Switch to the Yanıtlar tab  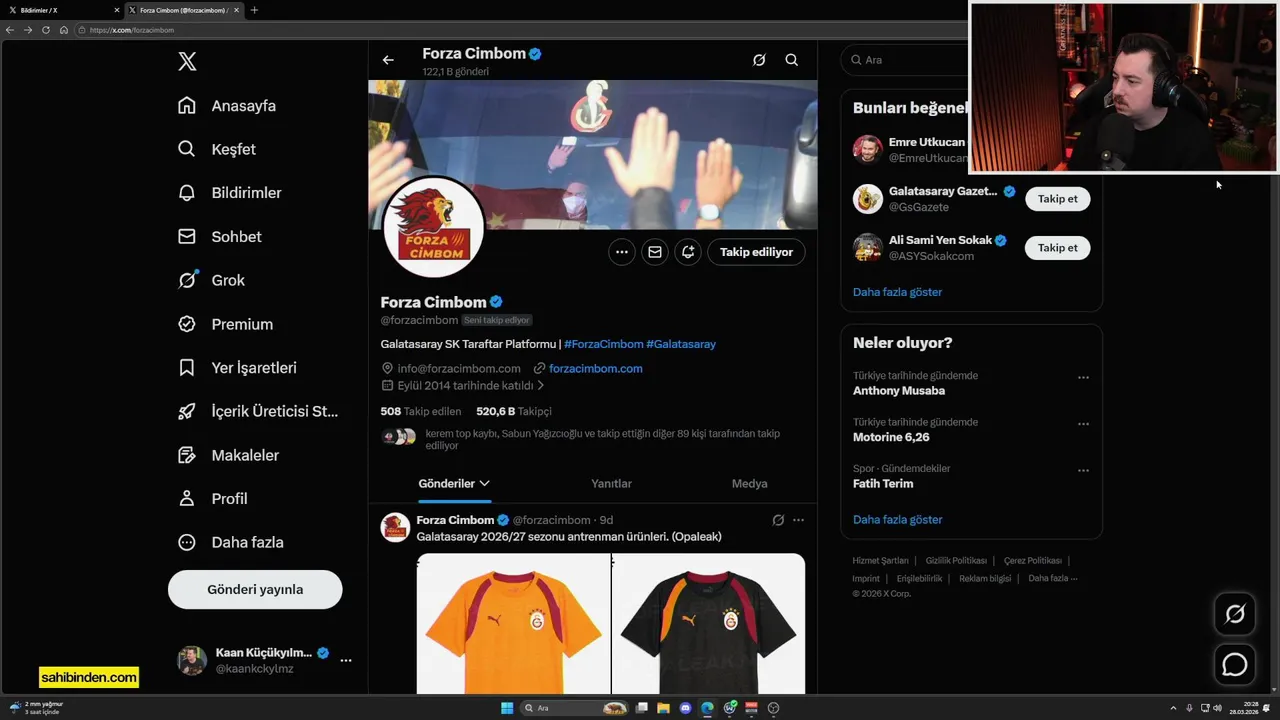611,484
